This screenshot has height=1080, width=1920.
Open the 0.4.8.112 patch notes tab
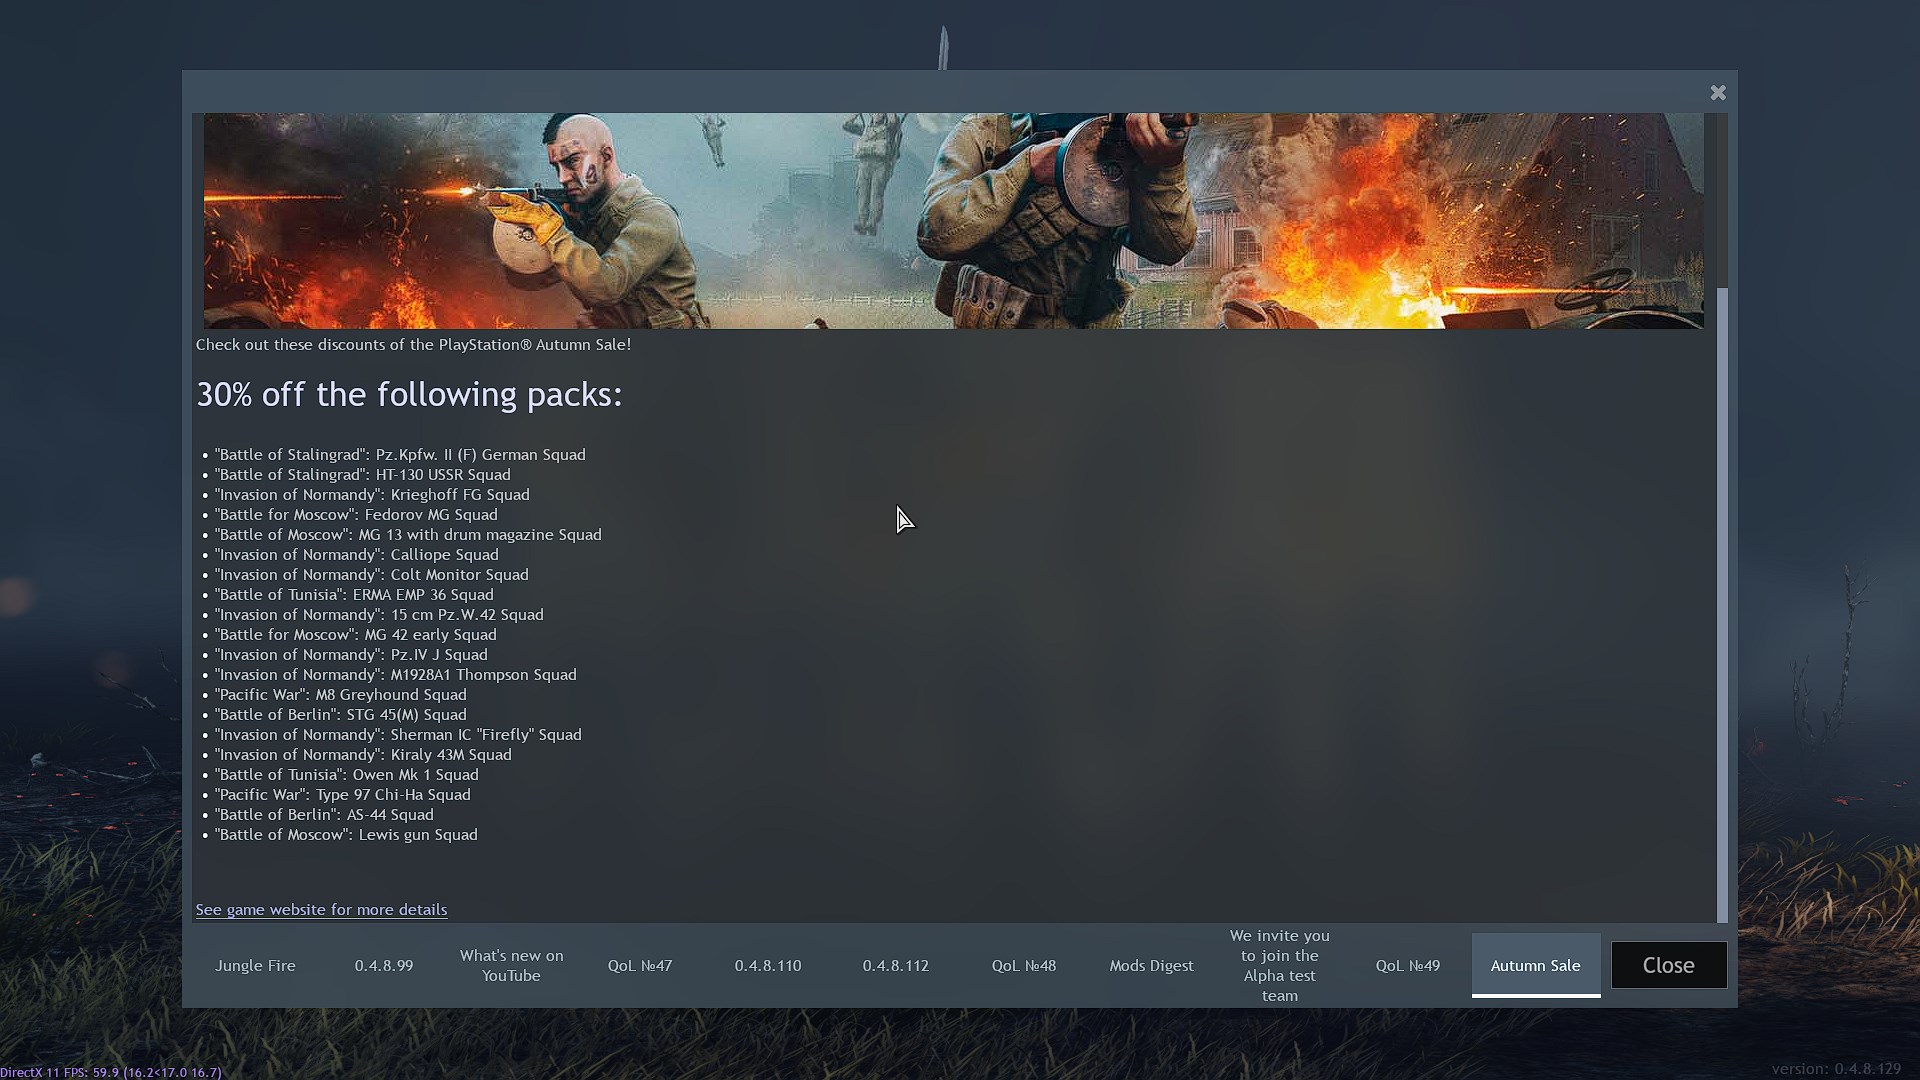895,965
